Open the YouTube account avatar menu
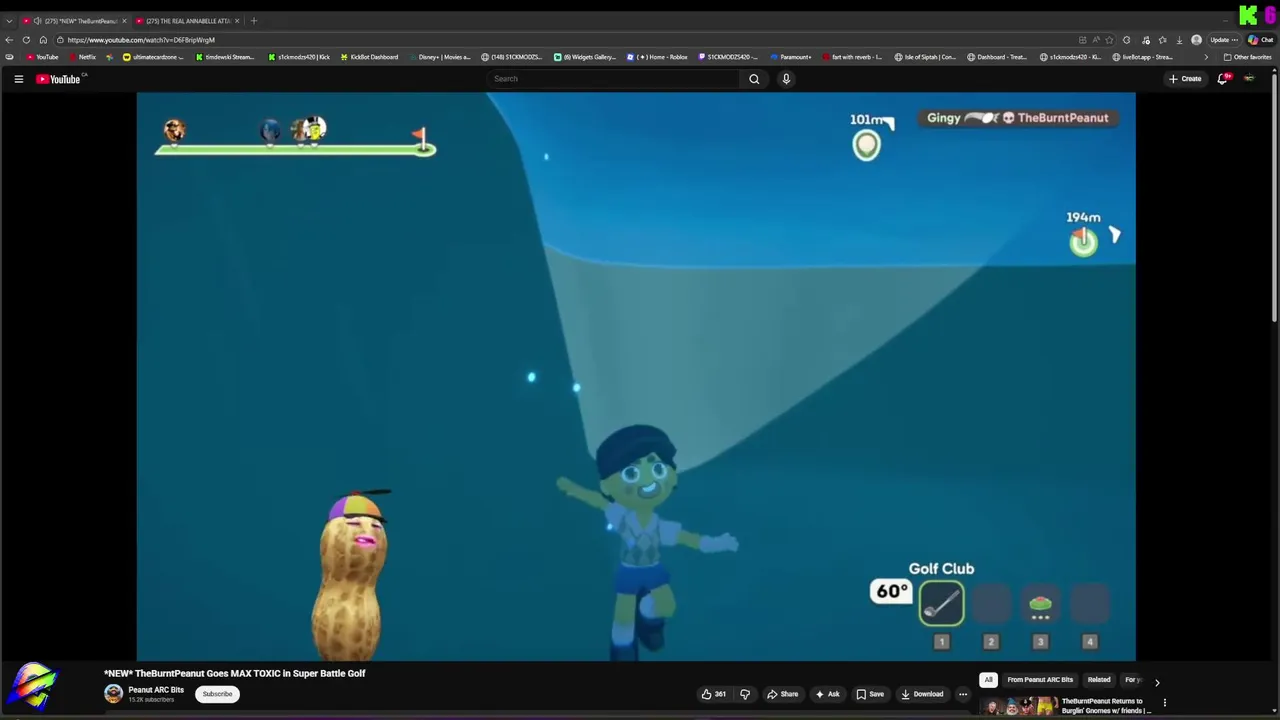This screenshot has width=1280, height=720. (x=1249, y=79)
